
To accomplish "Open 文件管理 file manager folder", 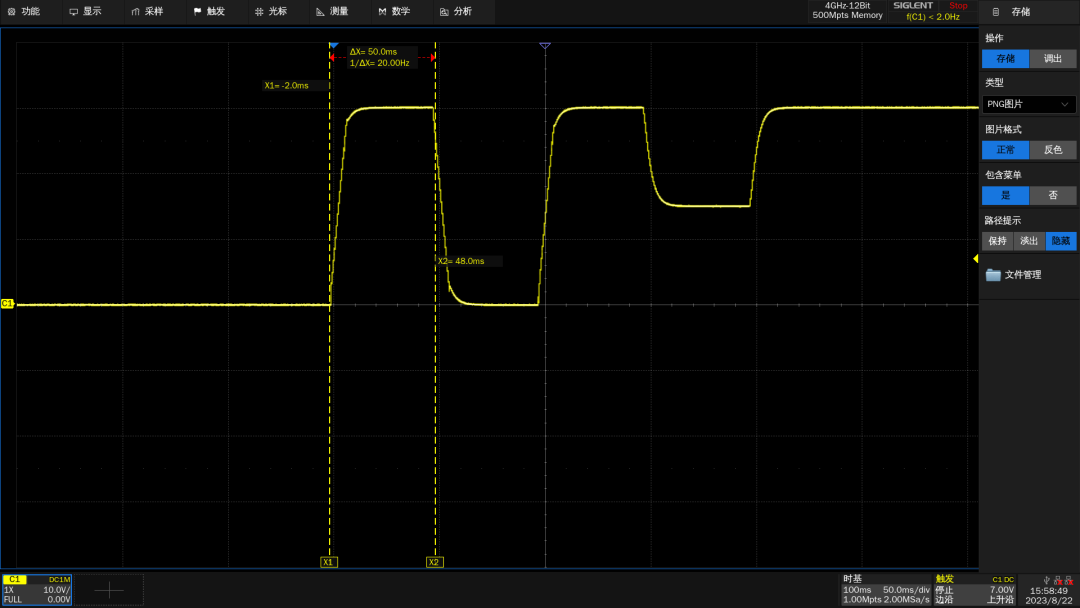I will (1013, 275).
